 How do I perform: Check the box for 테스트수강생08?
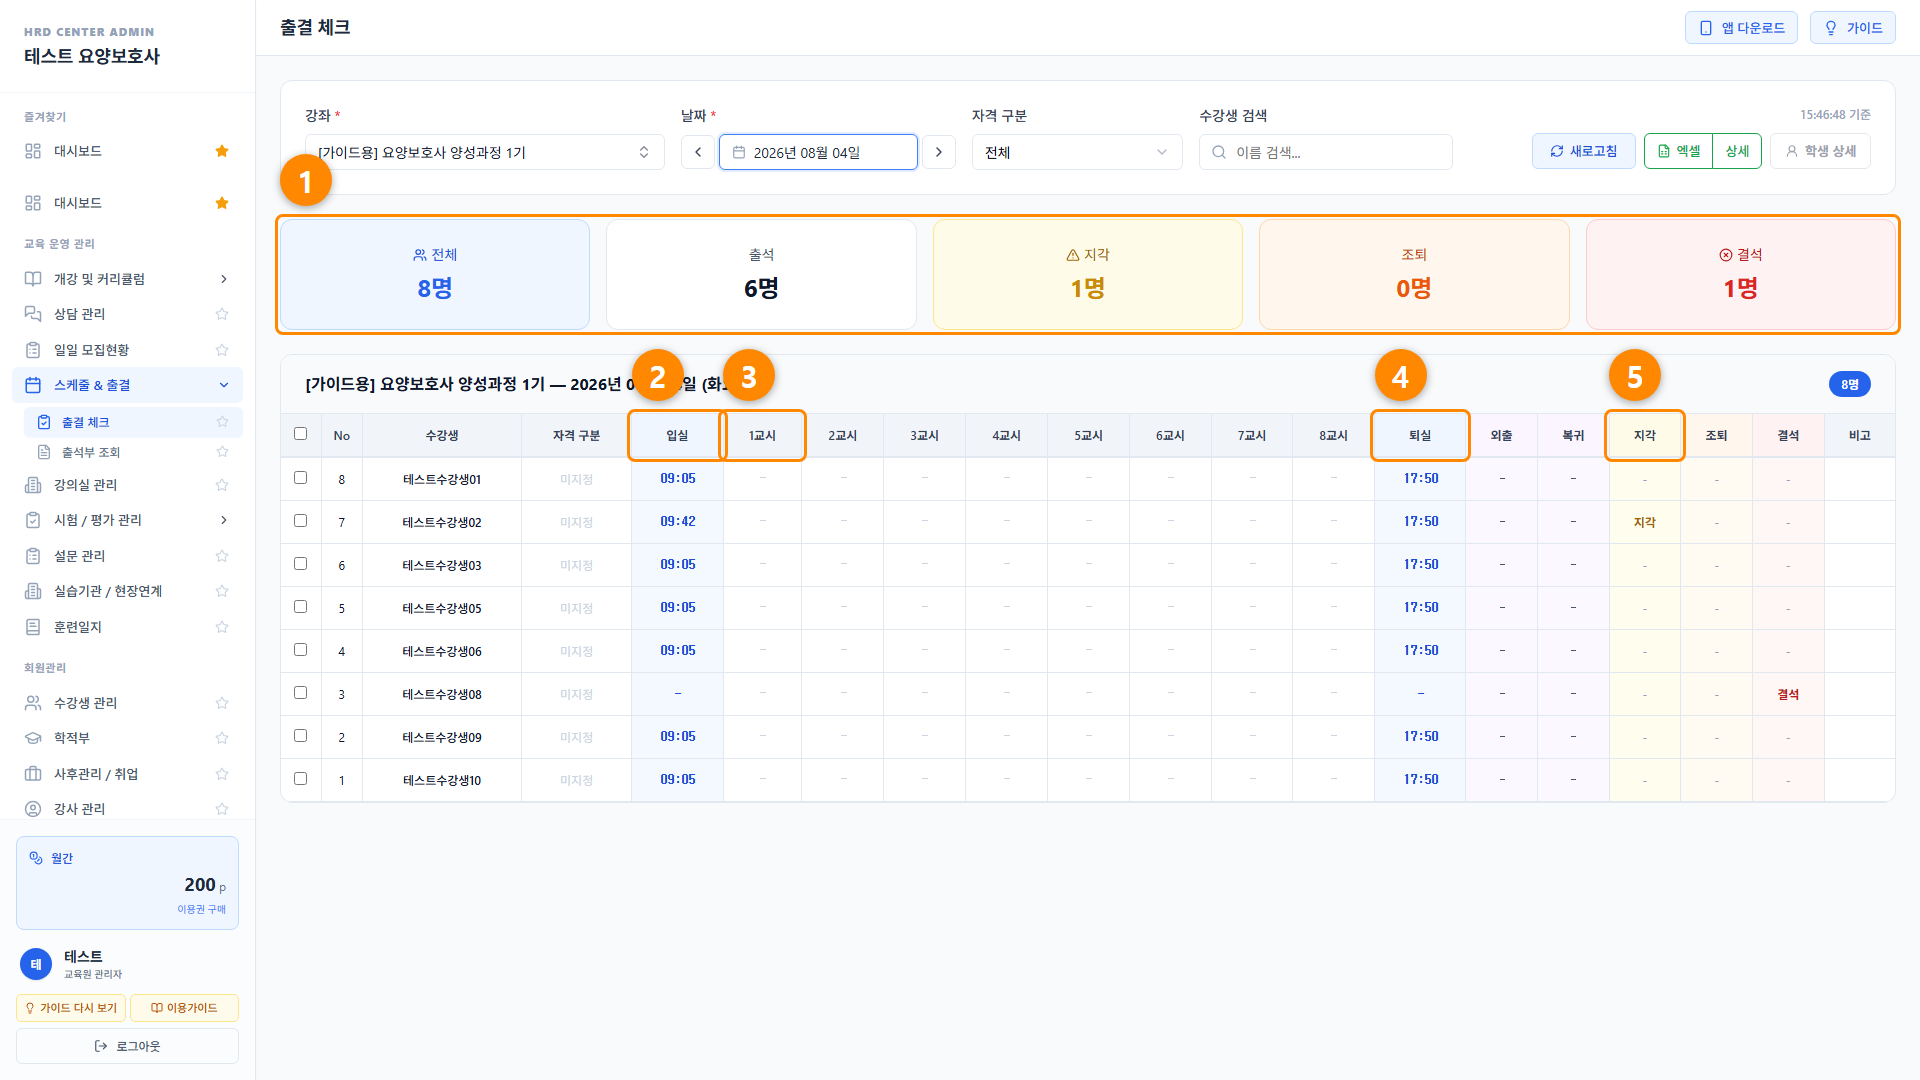(300, 693)
